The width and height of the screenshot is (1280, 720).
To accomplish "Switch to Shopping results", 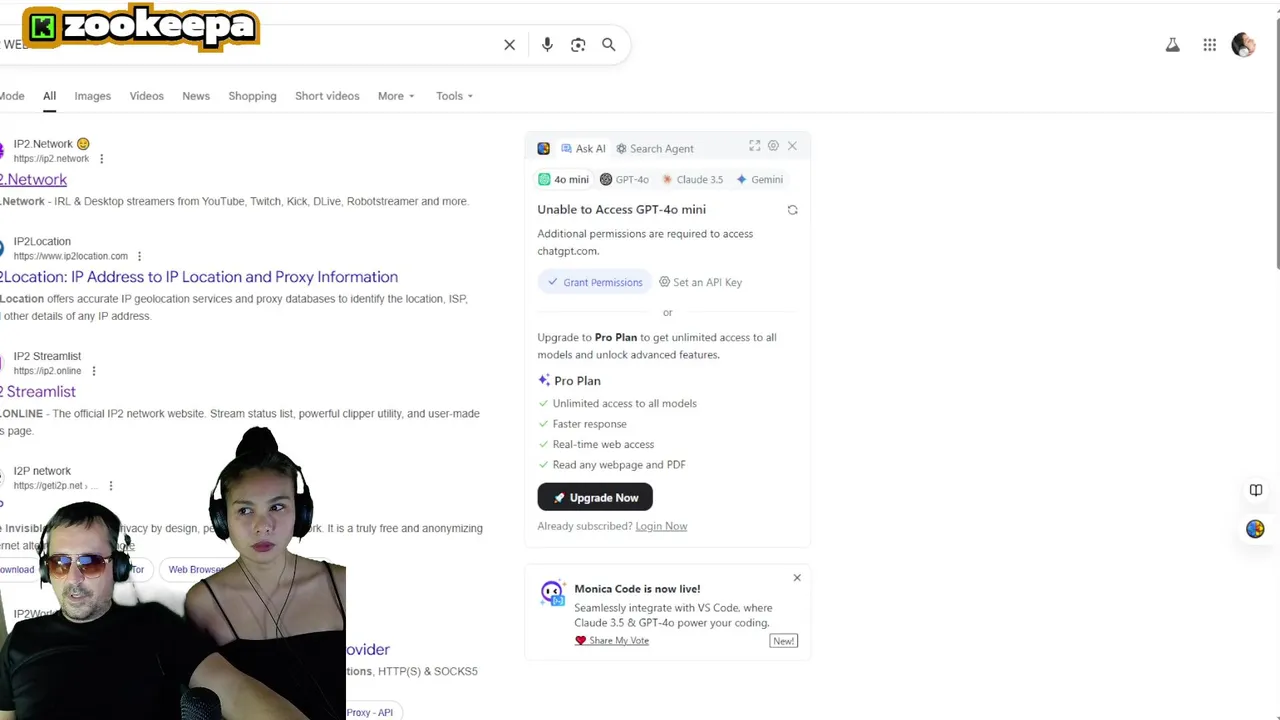I will pyautogui.click(x=252, y=96).
